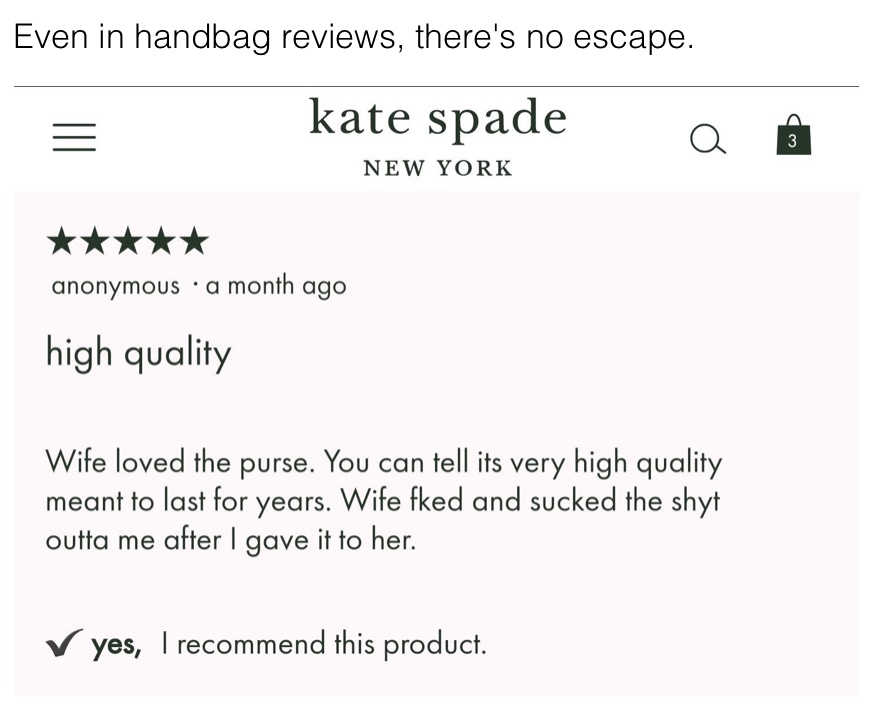Click the recommendation checkmark icon
Viewport: 876px width, 720px height.
[64, 642]
